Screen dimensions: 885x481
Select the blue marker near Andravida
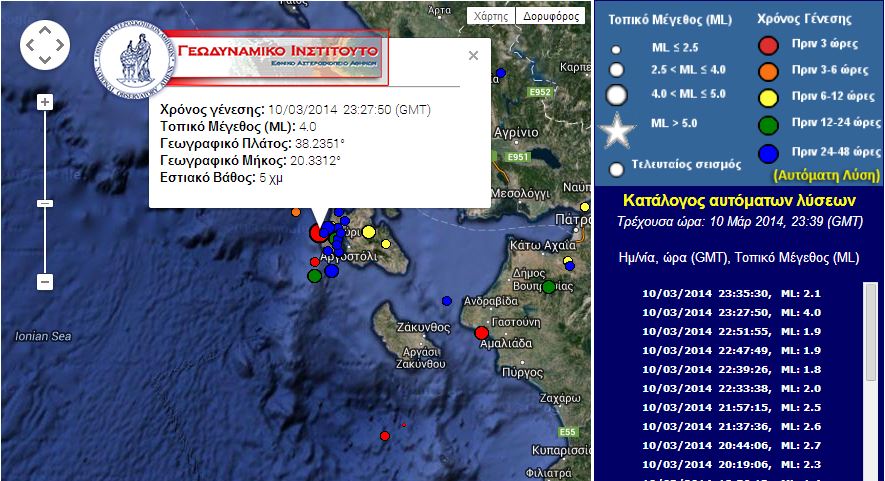coord(447,300)
